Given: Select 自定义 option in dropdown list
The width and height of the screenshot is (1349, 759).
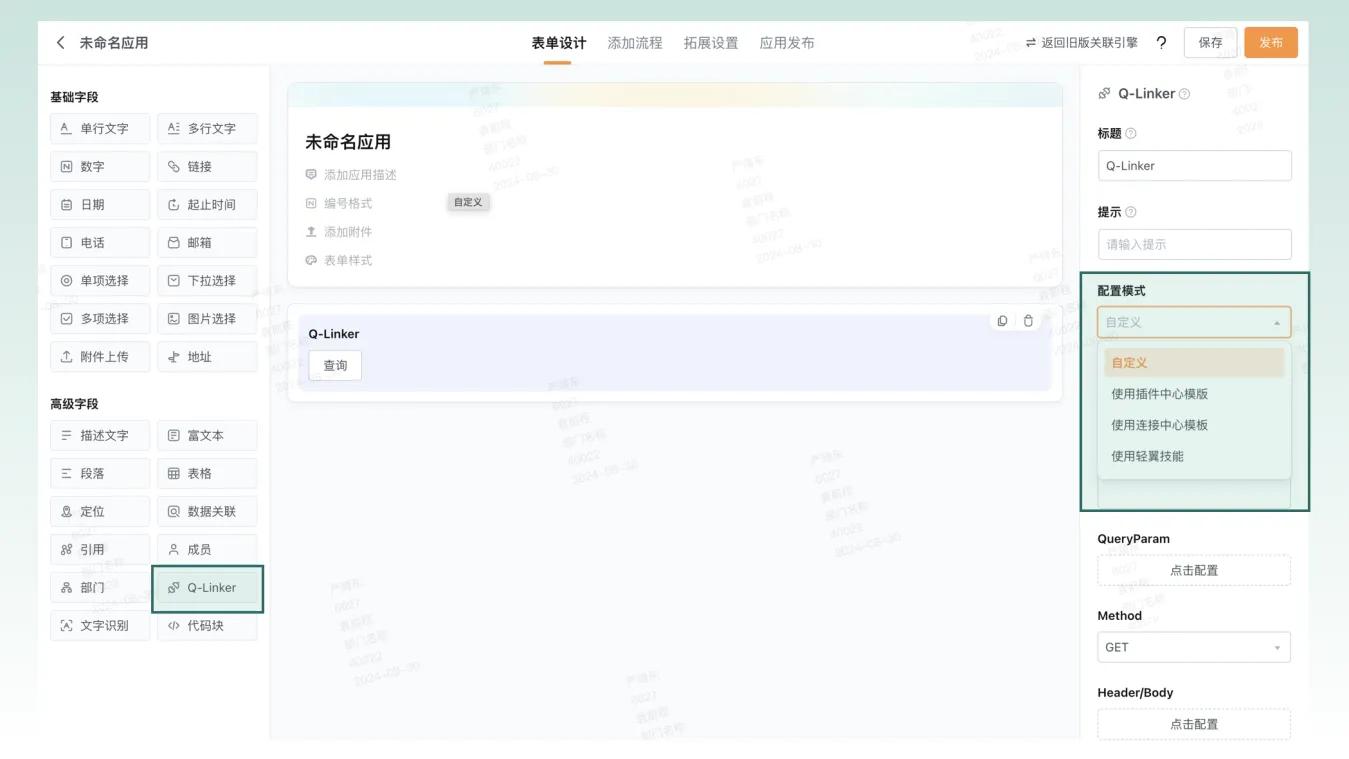Looking at the screenshot, I should [1194, 363].
